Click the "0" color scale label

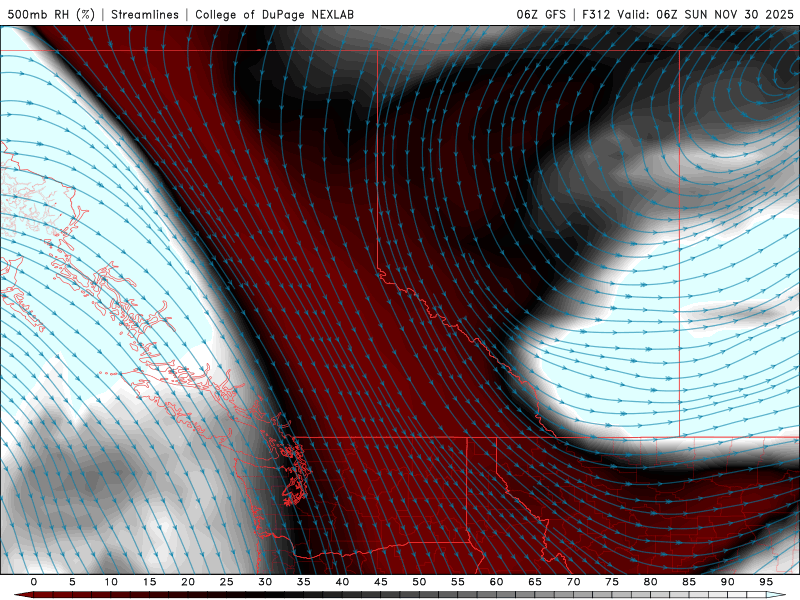click(x=34, y=582)
